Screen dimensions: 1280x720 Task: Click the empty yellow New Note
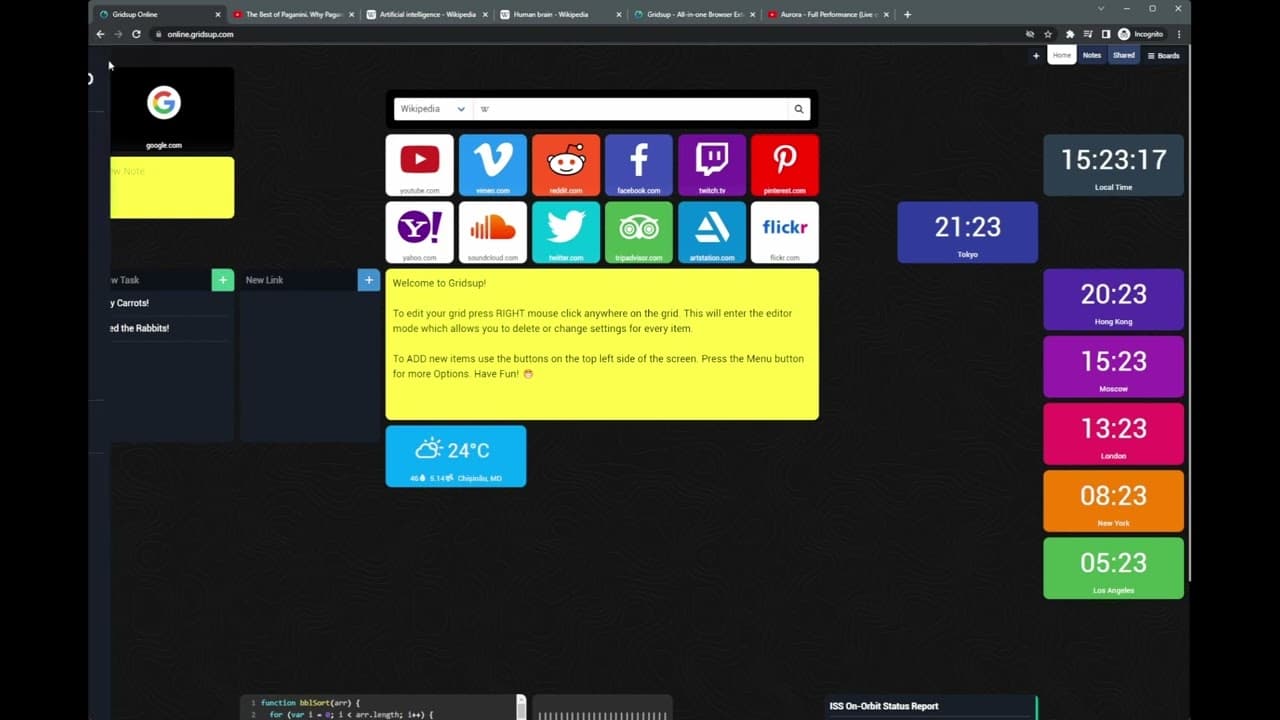point(172,187)
